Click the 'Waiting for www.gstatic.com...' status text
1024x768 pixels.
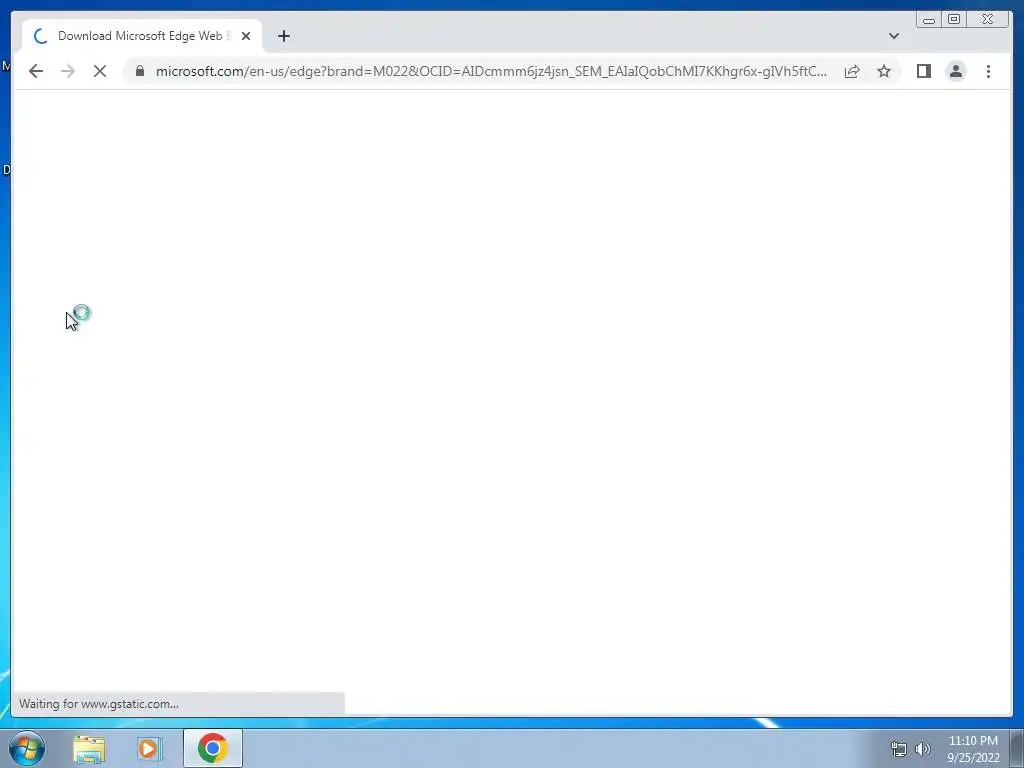pos(99,704)
